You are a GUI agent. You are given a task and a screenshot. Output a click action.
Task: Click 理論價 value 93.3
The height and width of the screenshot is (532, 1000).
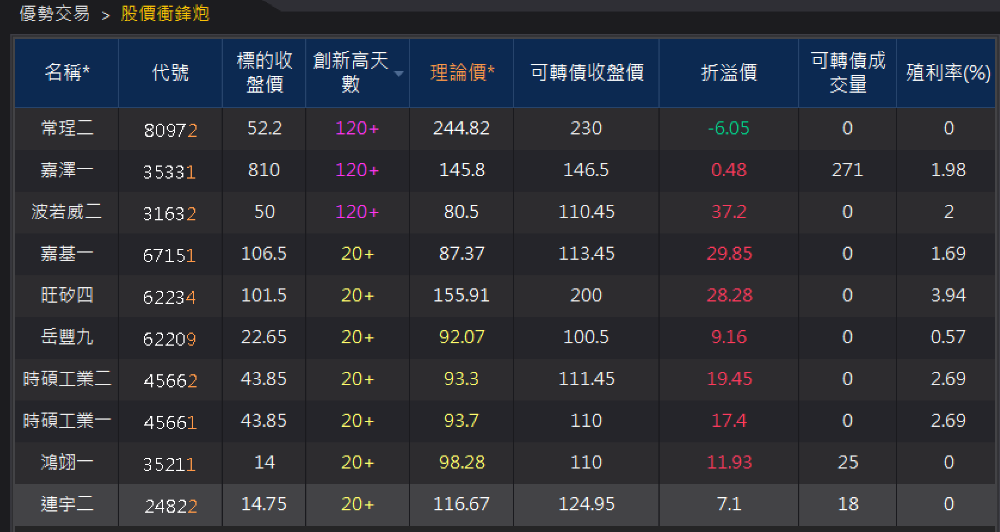pos(462,379)
